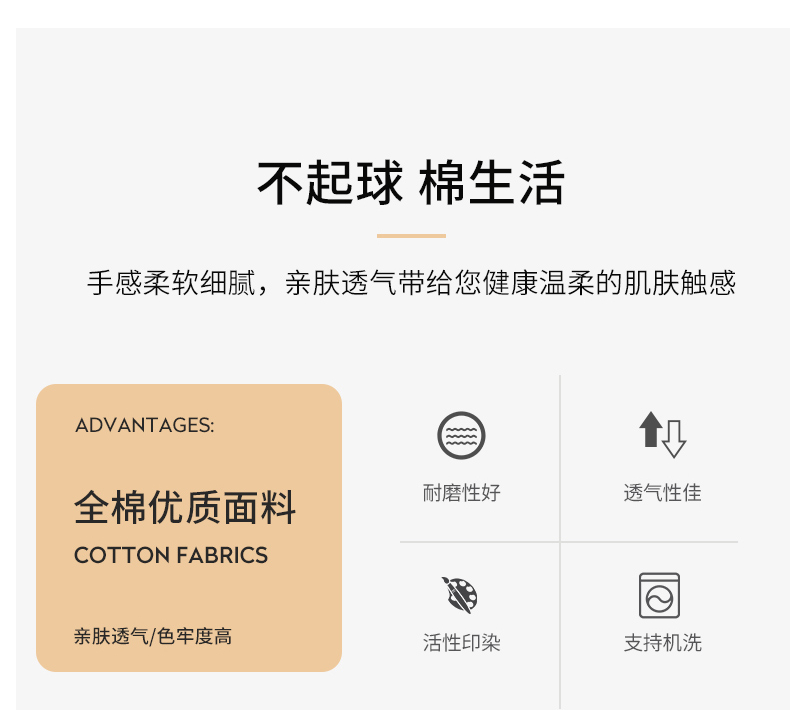Click the 不起球 棉生活 headline

(411, 182)
